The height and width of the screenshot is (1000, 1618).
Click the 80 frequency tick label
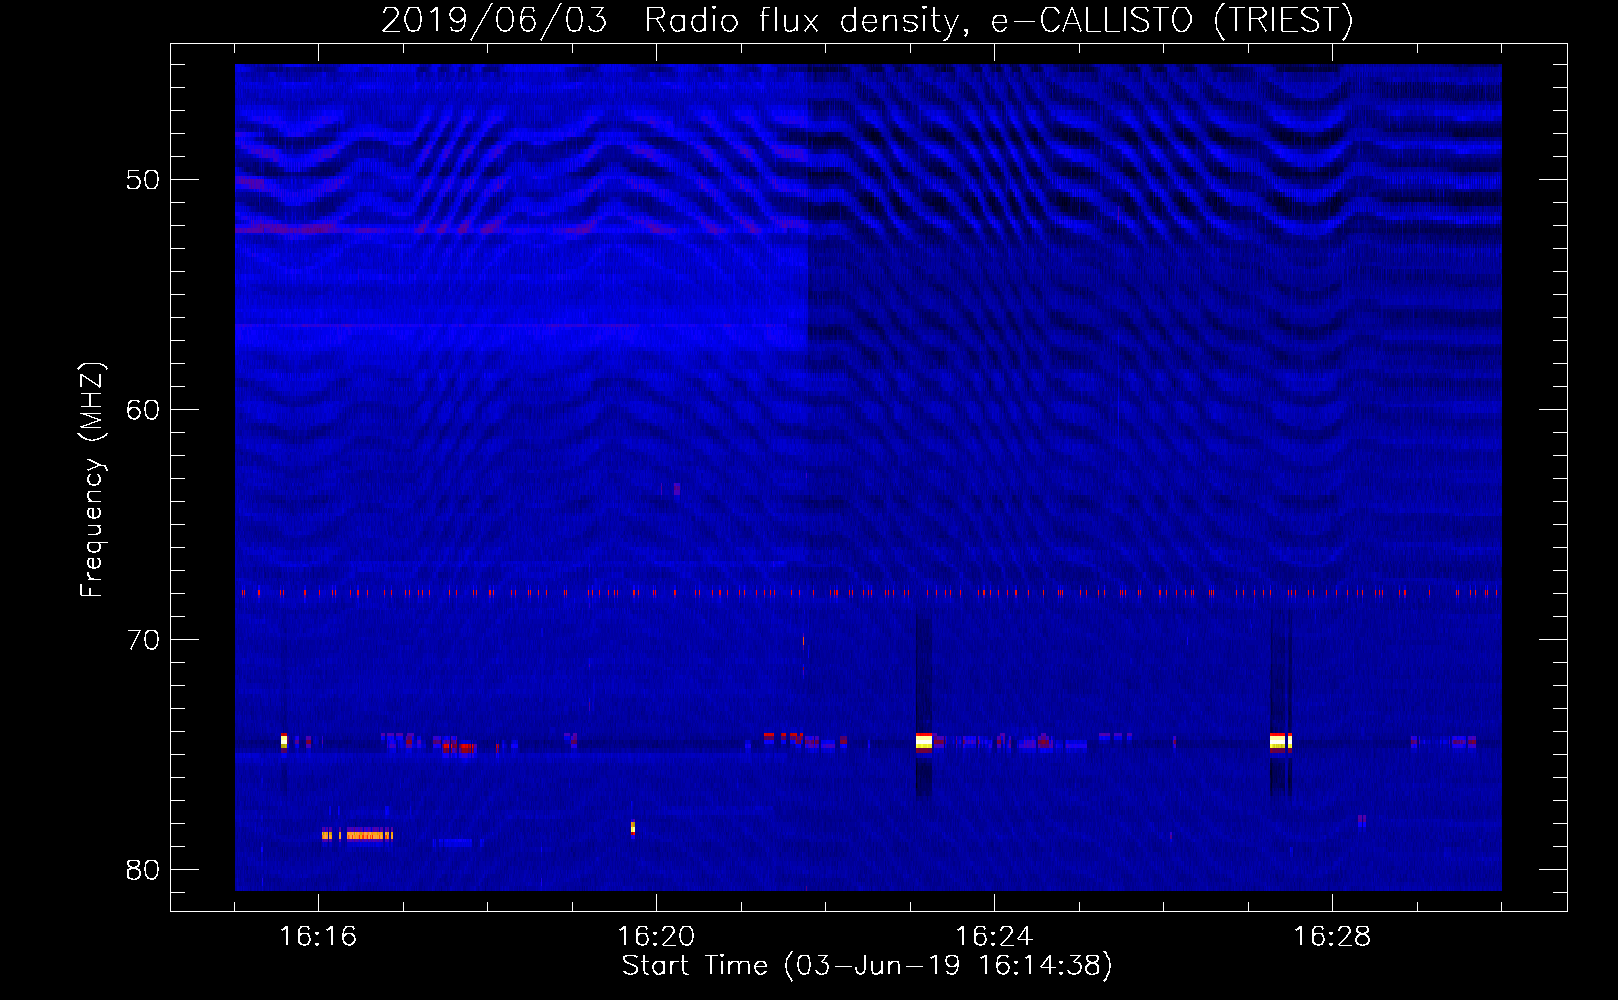(143, 870)
